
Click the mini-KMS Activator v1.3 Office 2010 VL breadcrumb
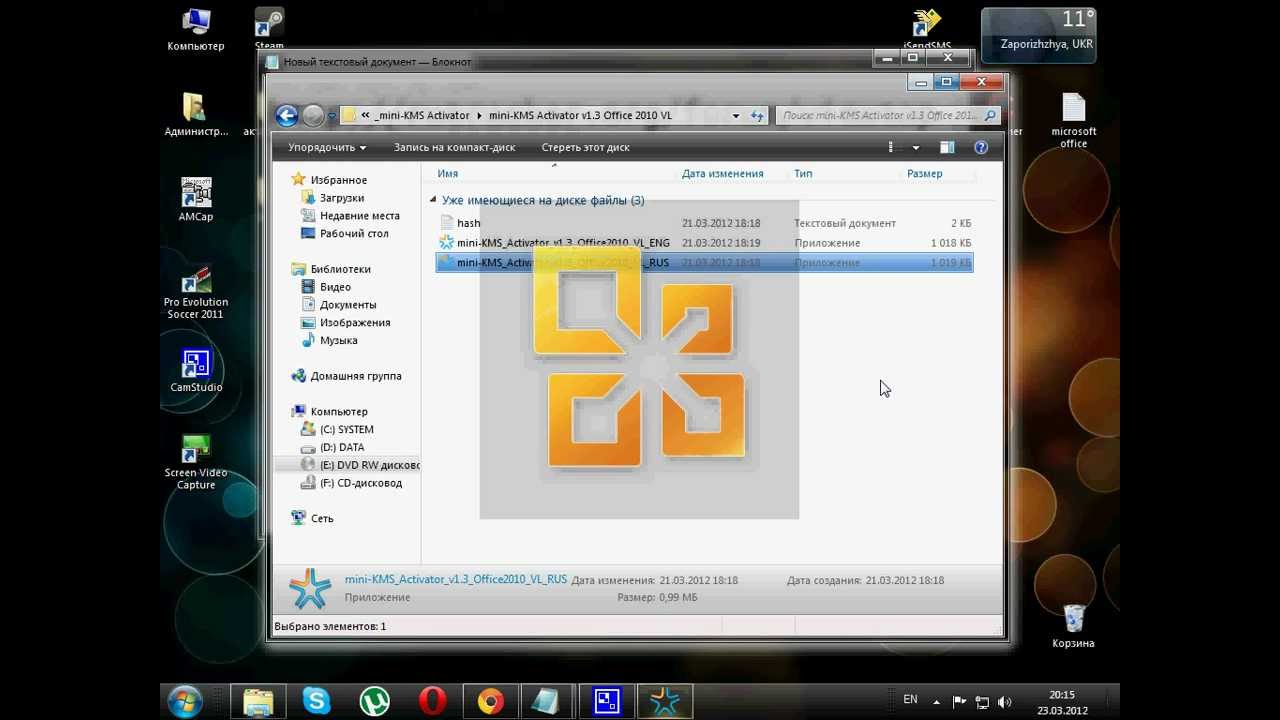point(580,116)
